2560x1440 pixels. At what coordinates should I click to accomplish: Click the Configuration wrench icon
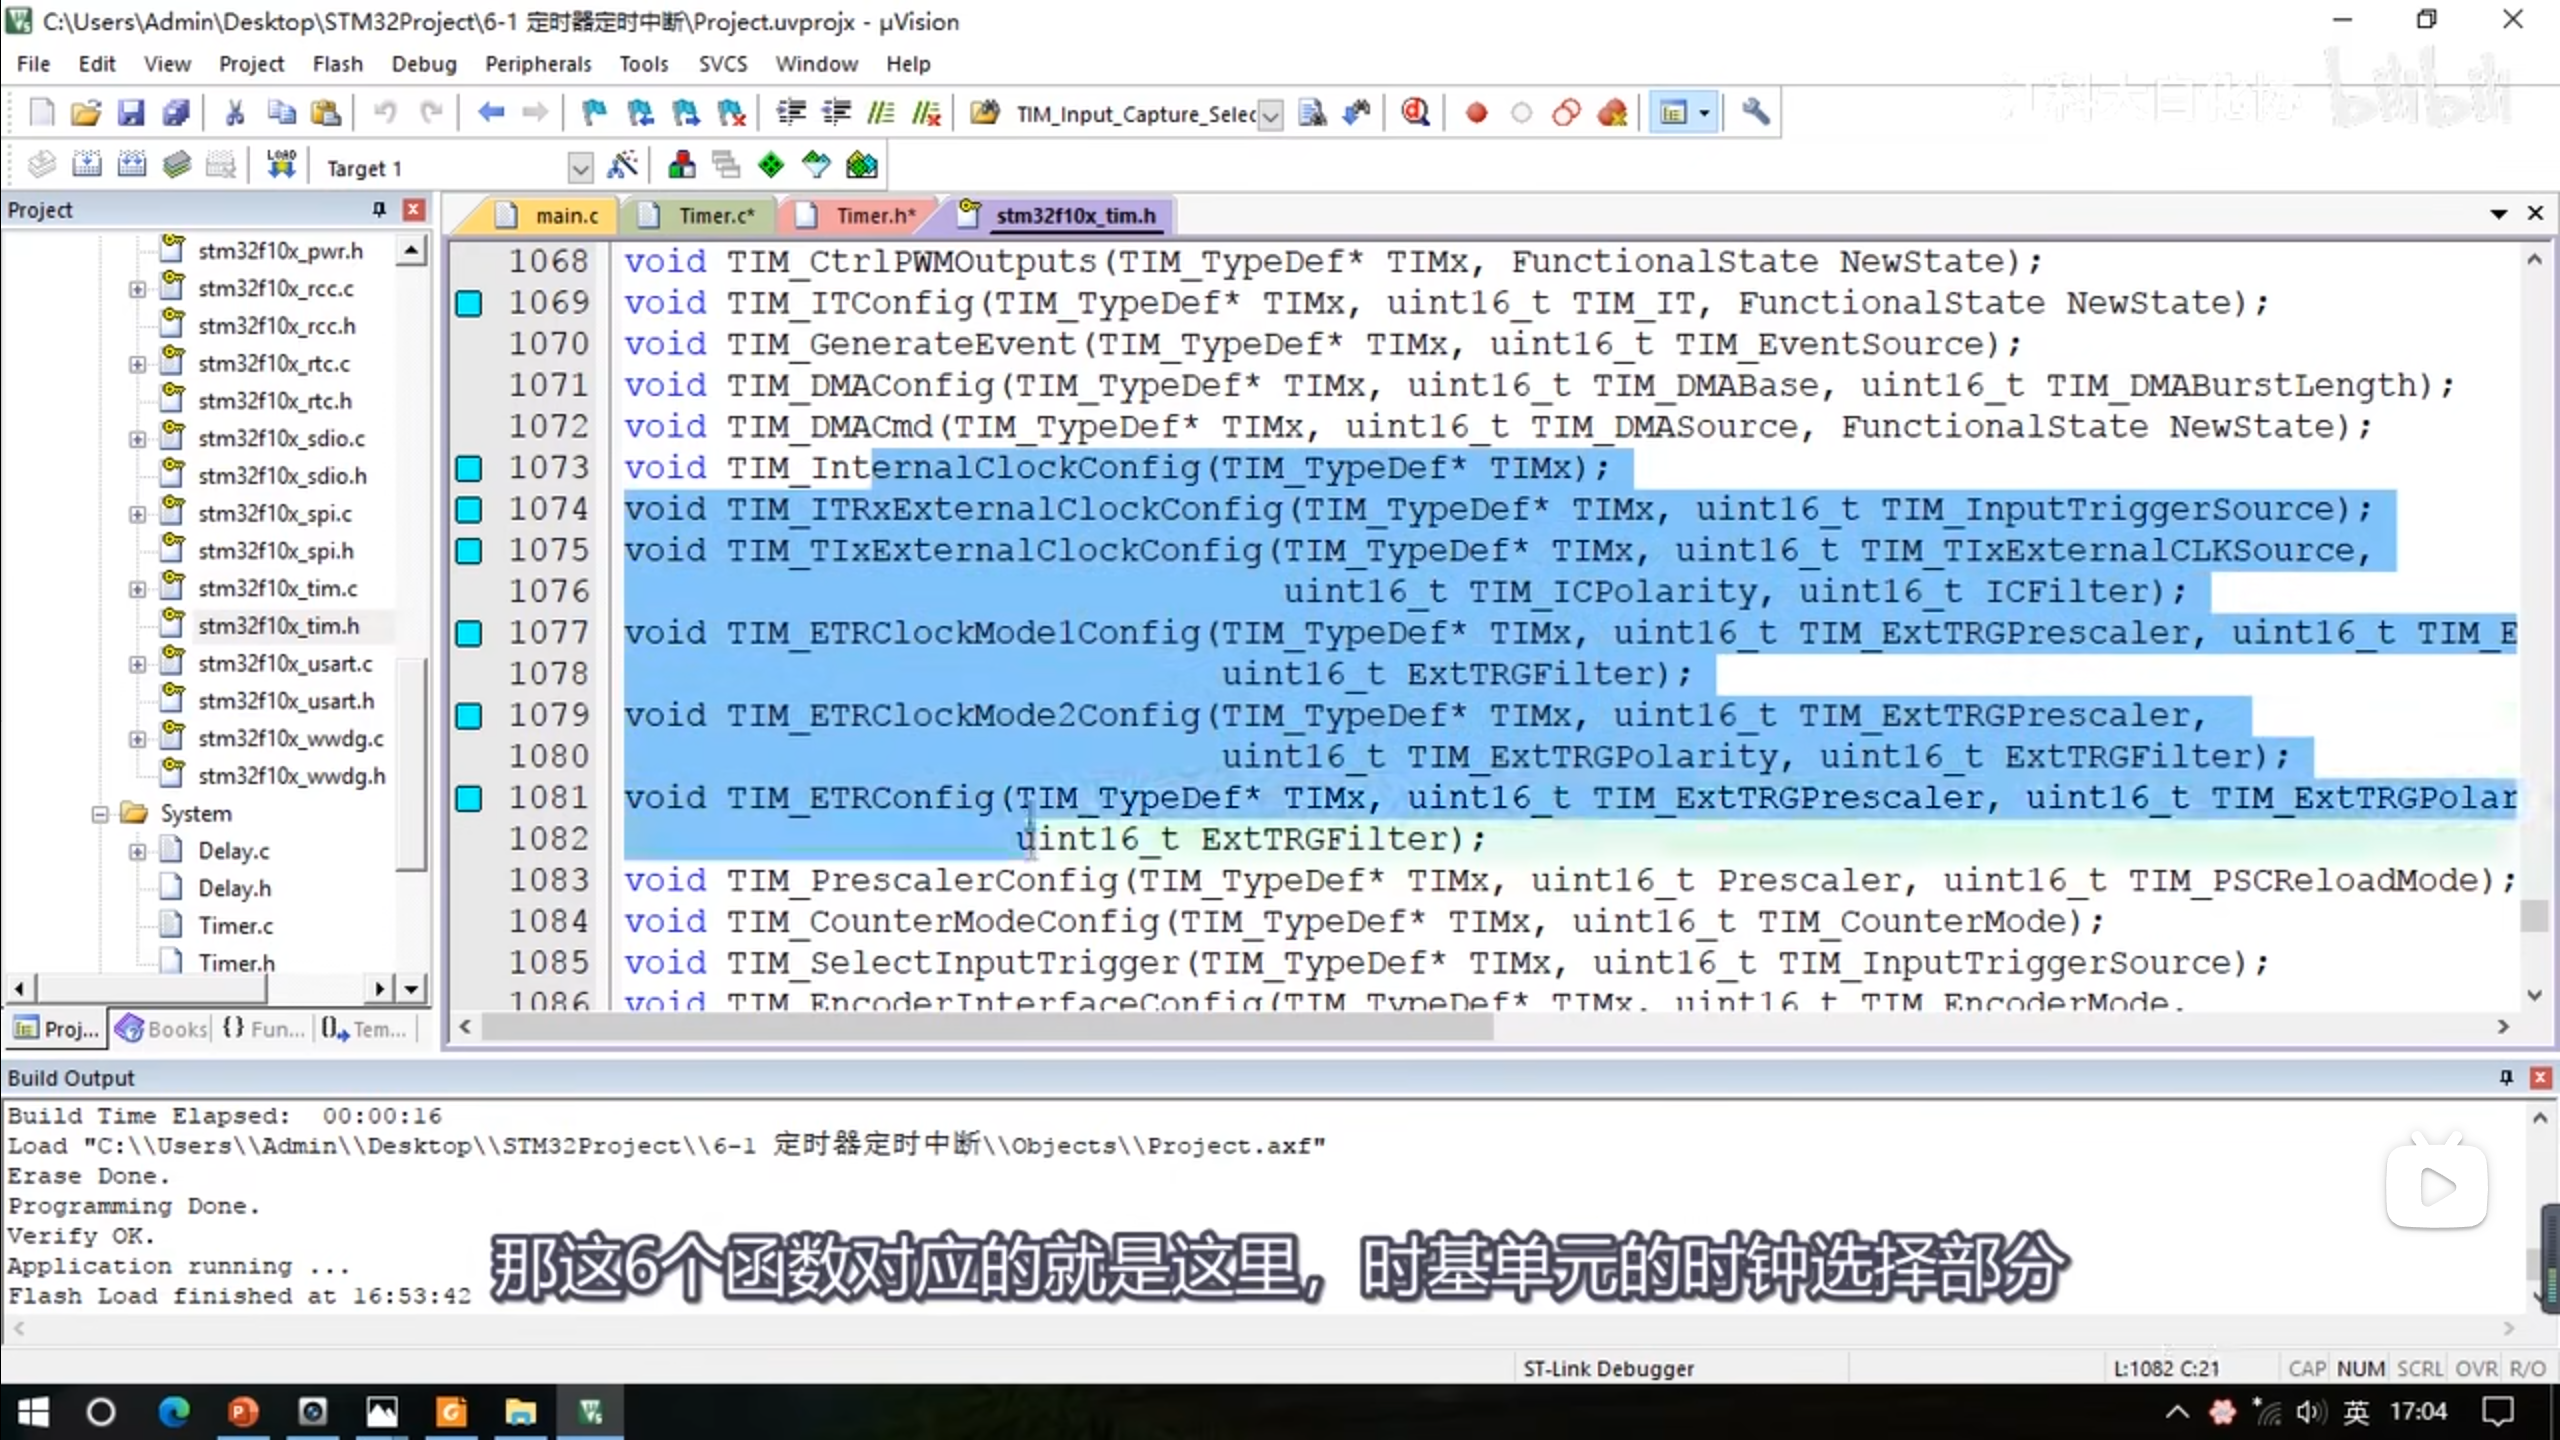point(1755,113)
